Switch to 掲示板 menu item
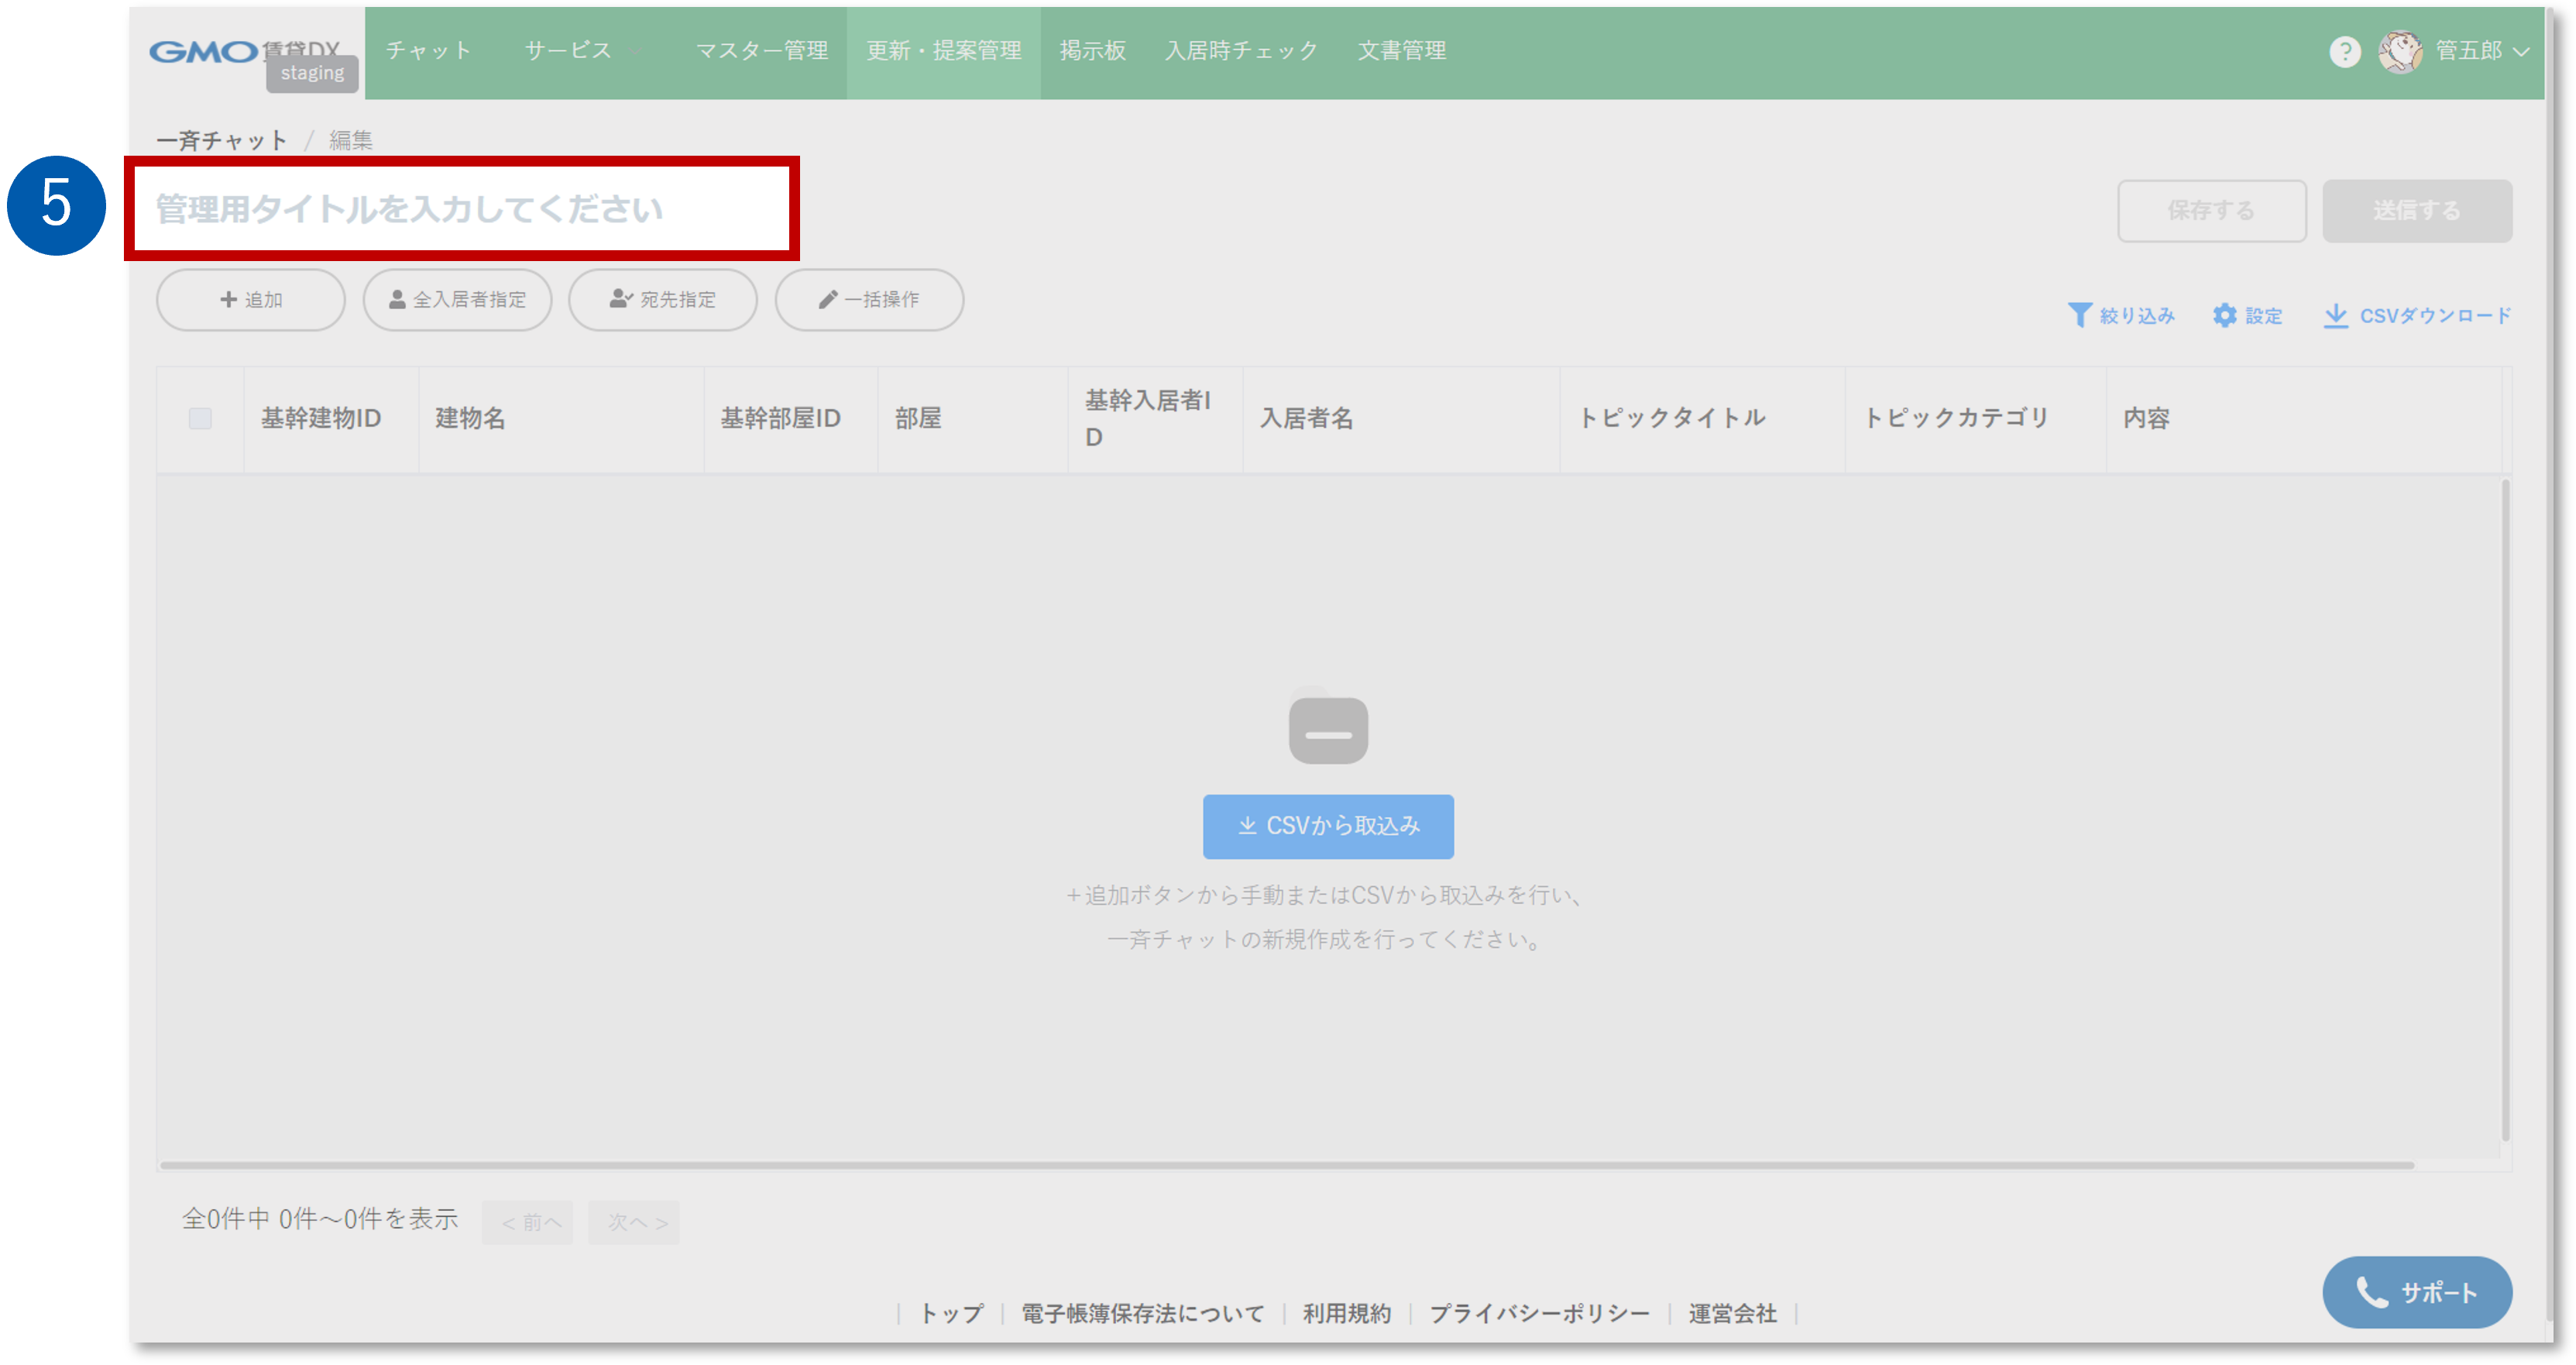Screen dimensions: 2576x1365 point(1092,51)
